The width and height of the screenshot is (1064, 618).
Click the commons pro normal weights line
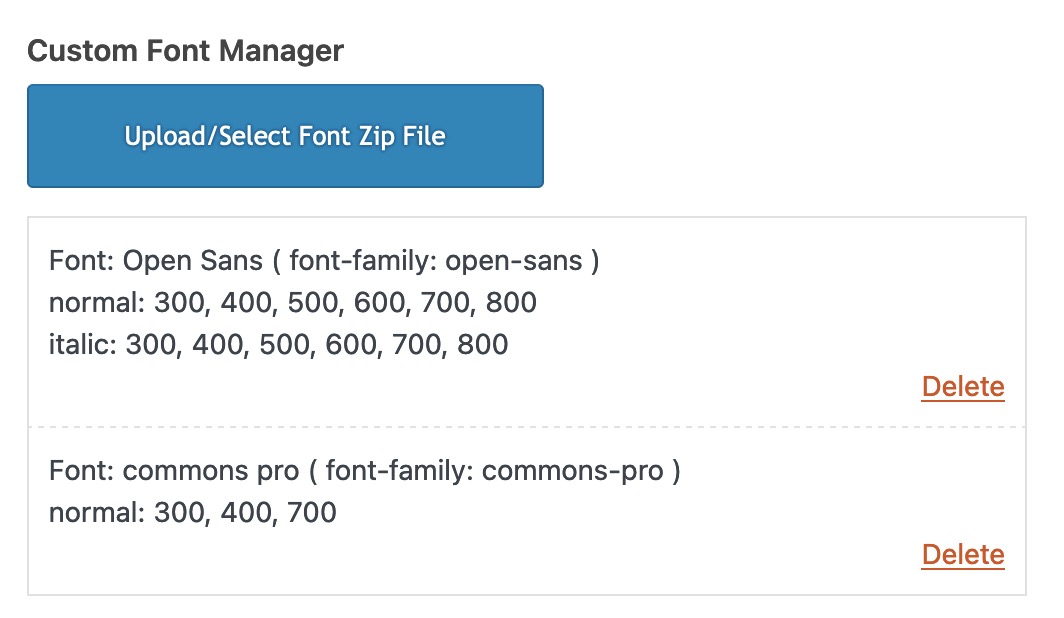(x=193, y=513)
